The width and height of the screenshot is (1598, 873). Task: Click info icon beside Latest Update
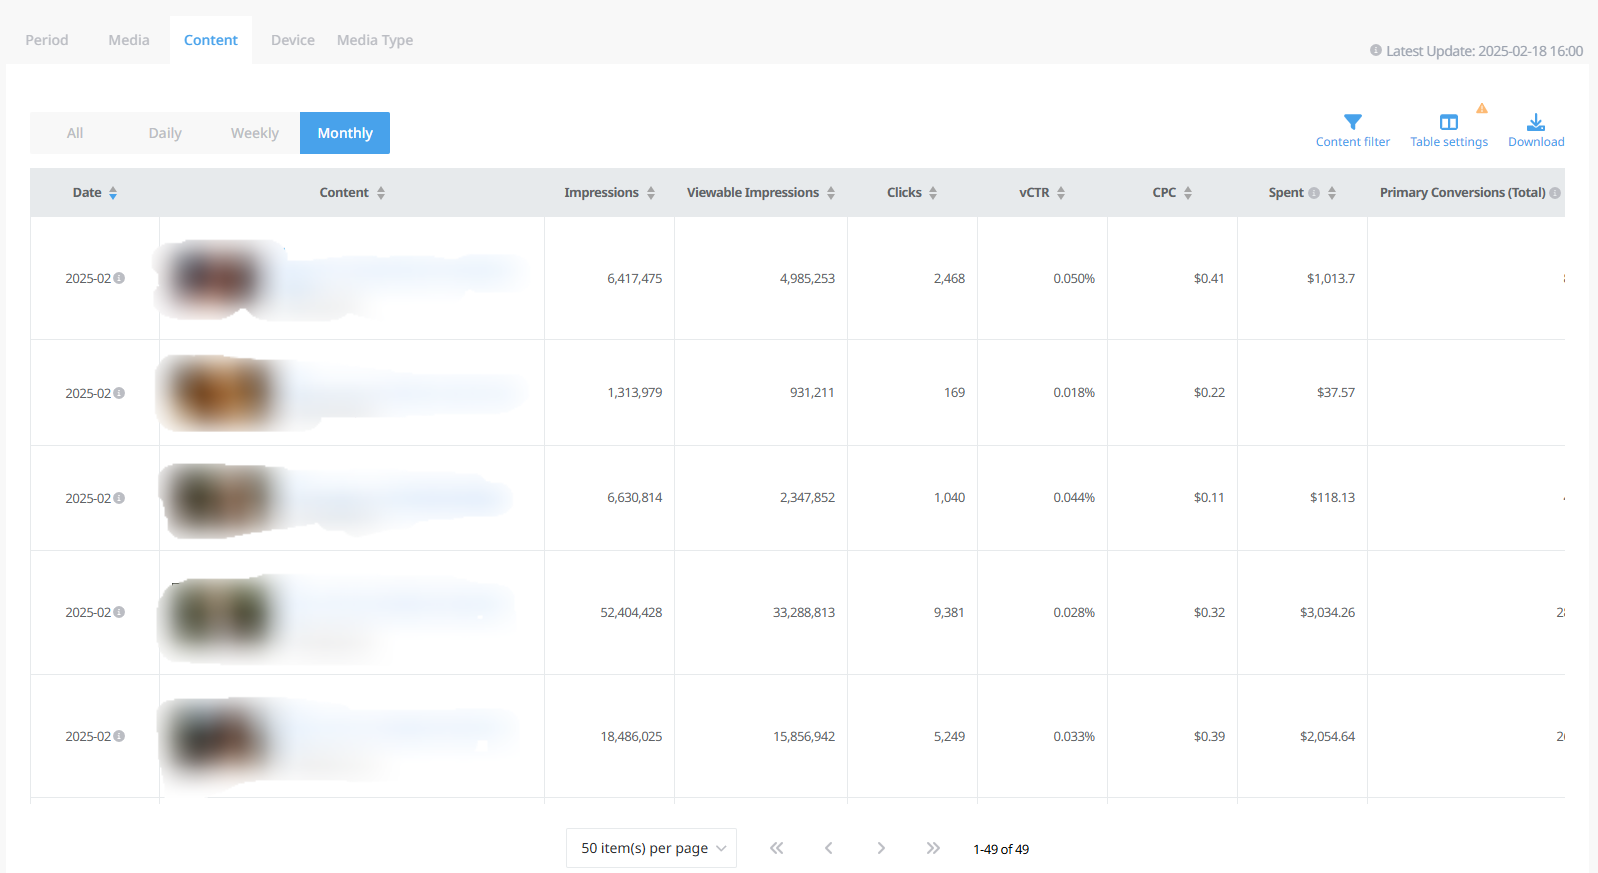(1376, 50)
